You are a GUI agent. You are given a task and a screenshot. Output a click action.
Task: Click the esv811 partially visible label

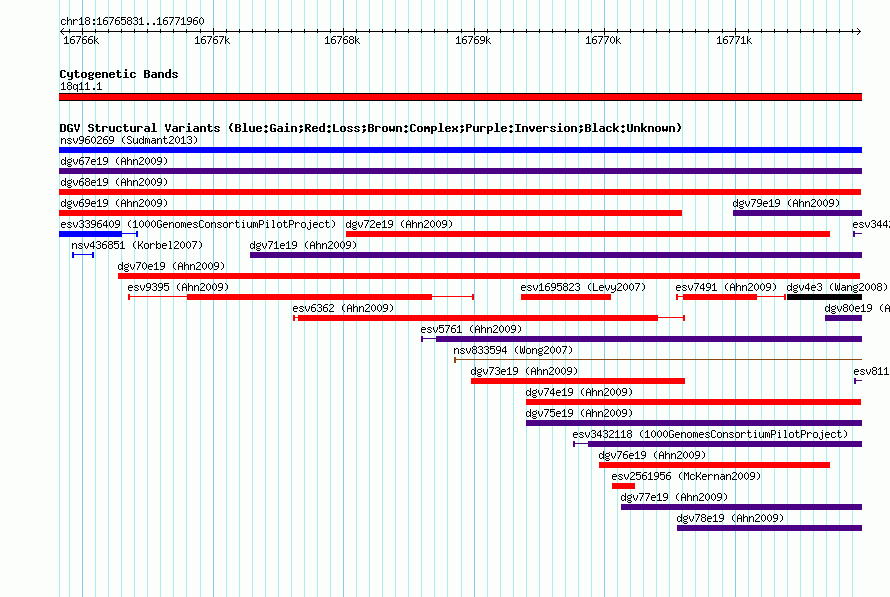tap(871, 371)
